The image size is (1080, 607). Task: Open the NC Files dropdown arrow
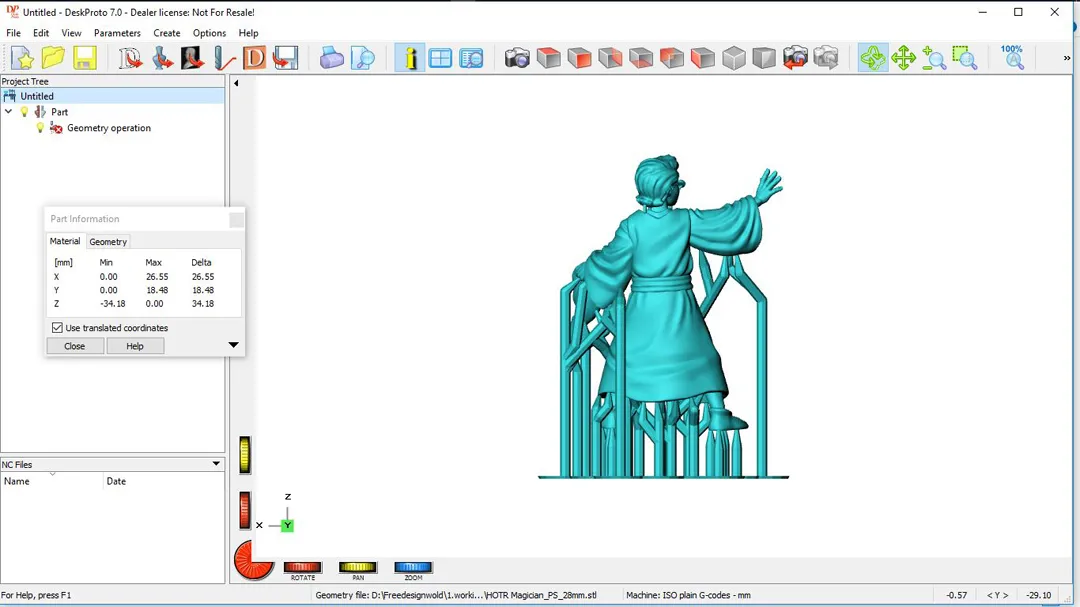pyautogui.click(x=216, y=464)
